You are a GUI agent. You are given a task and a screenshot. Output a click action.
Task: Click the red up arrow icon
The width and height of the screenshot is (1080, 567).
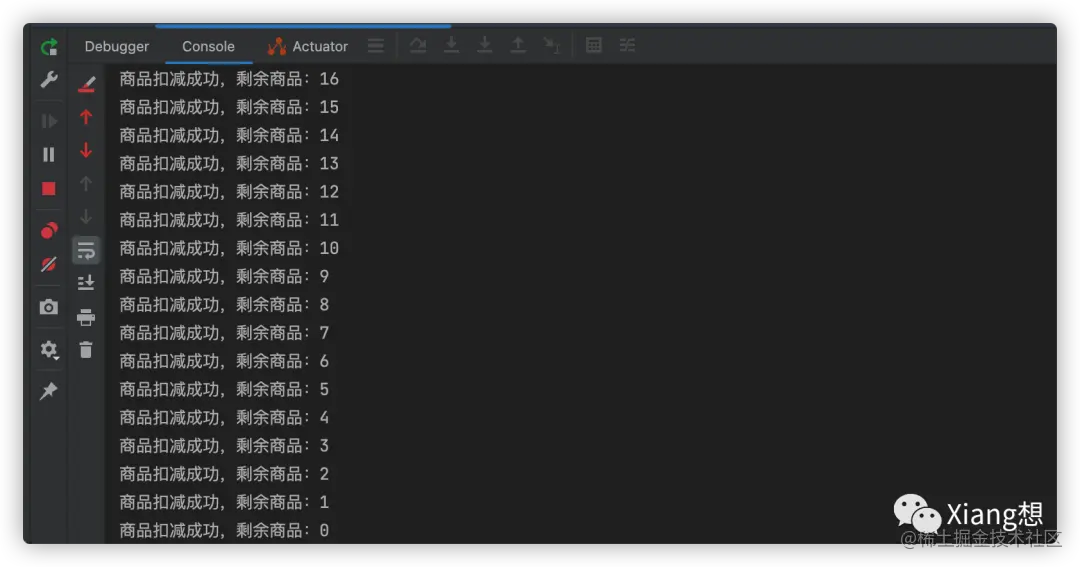point(86,117)
